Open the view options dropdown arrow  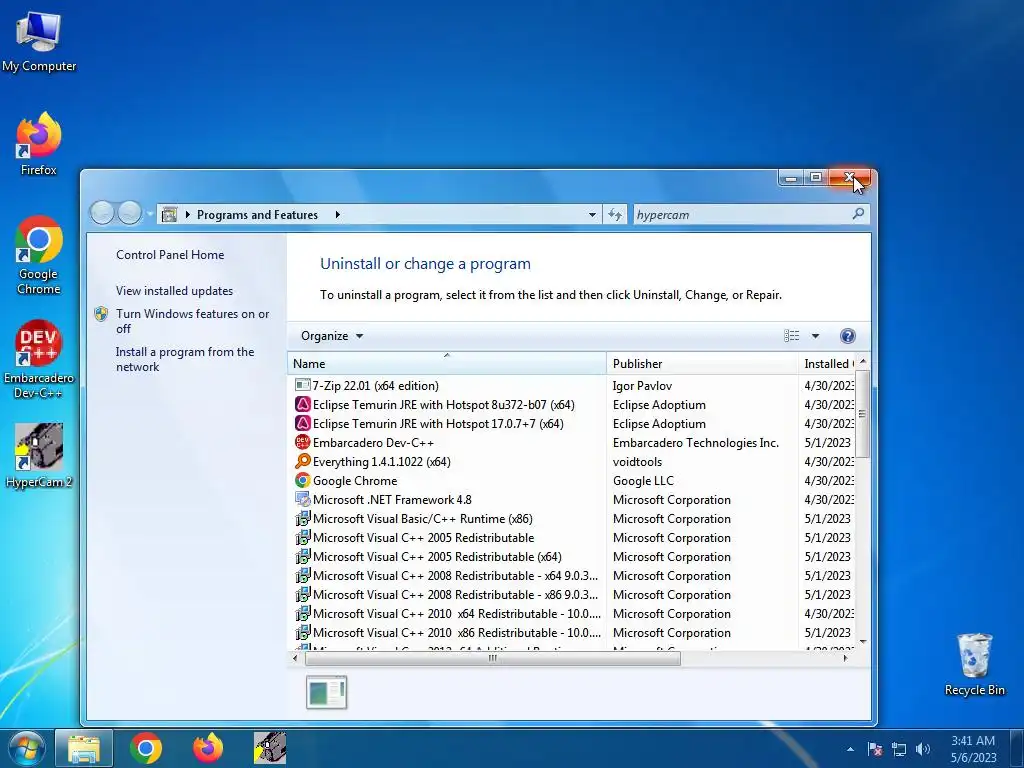815,336
